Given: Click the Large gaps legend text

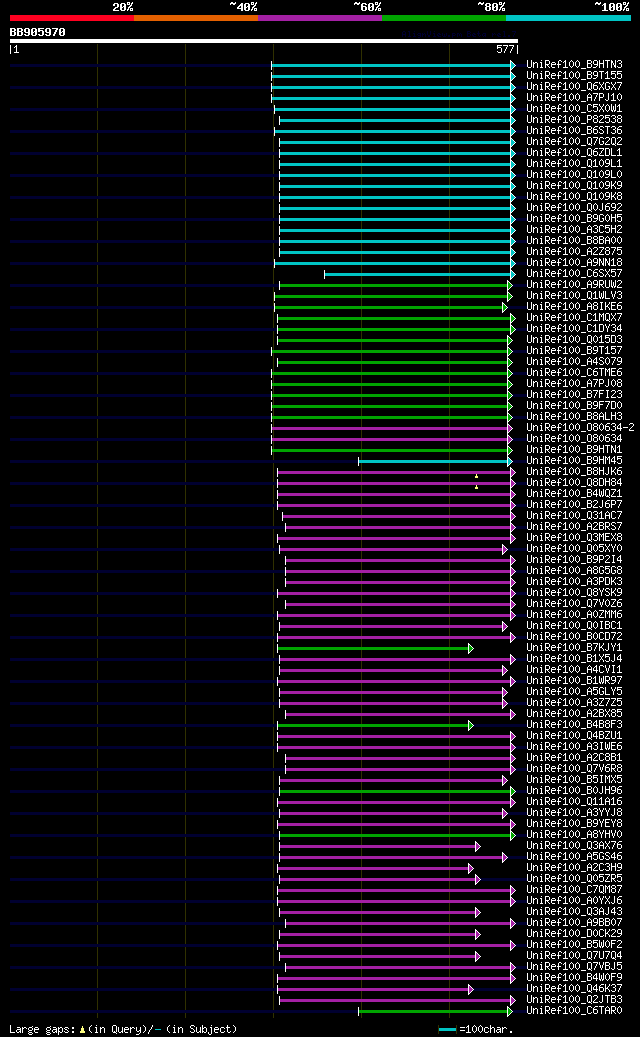Looking at the screenshot, I should click(123, 1029).
